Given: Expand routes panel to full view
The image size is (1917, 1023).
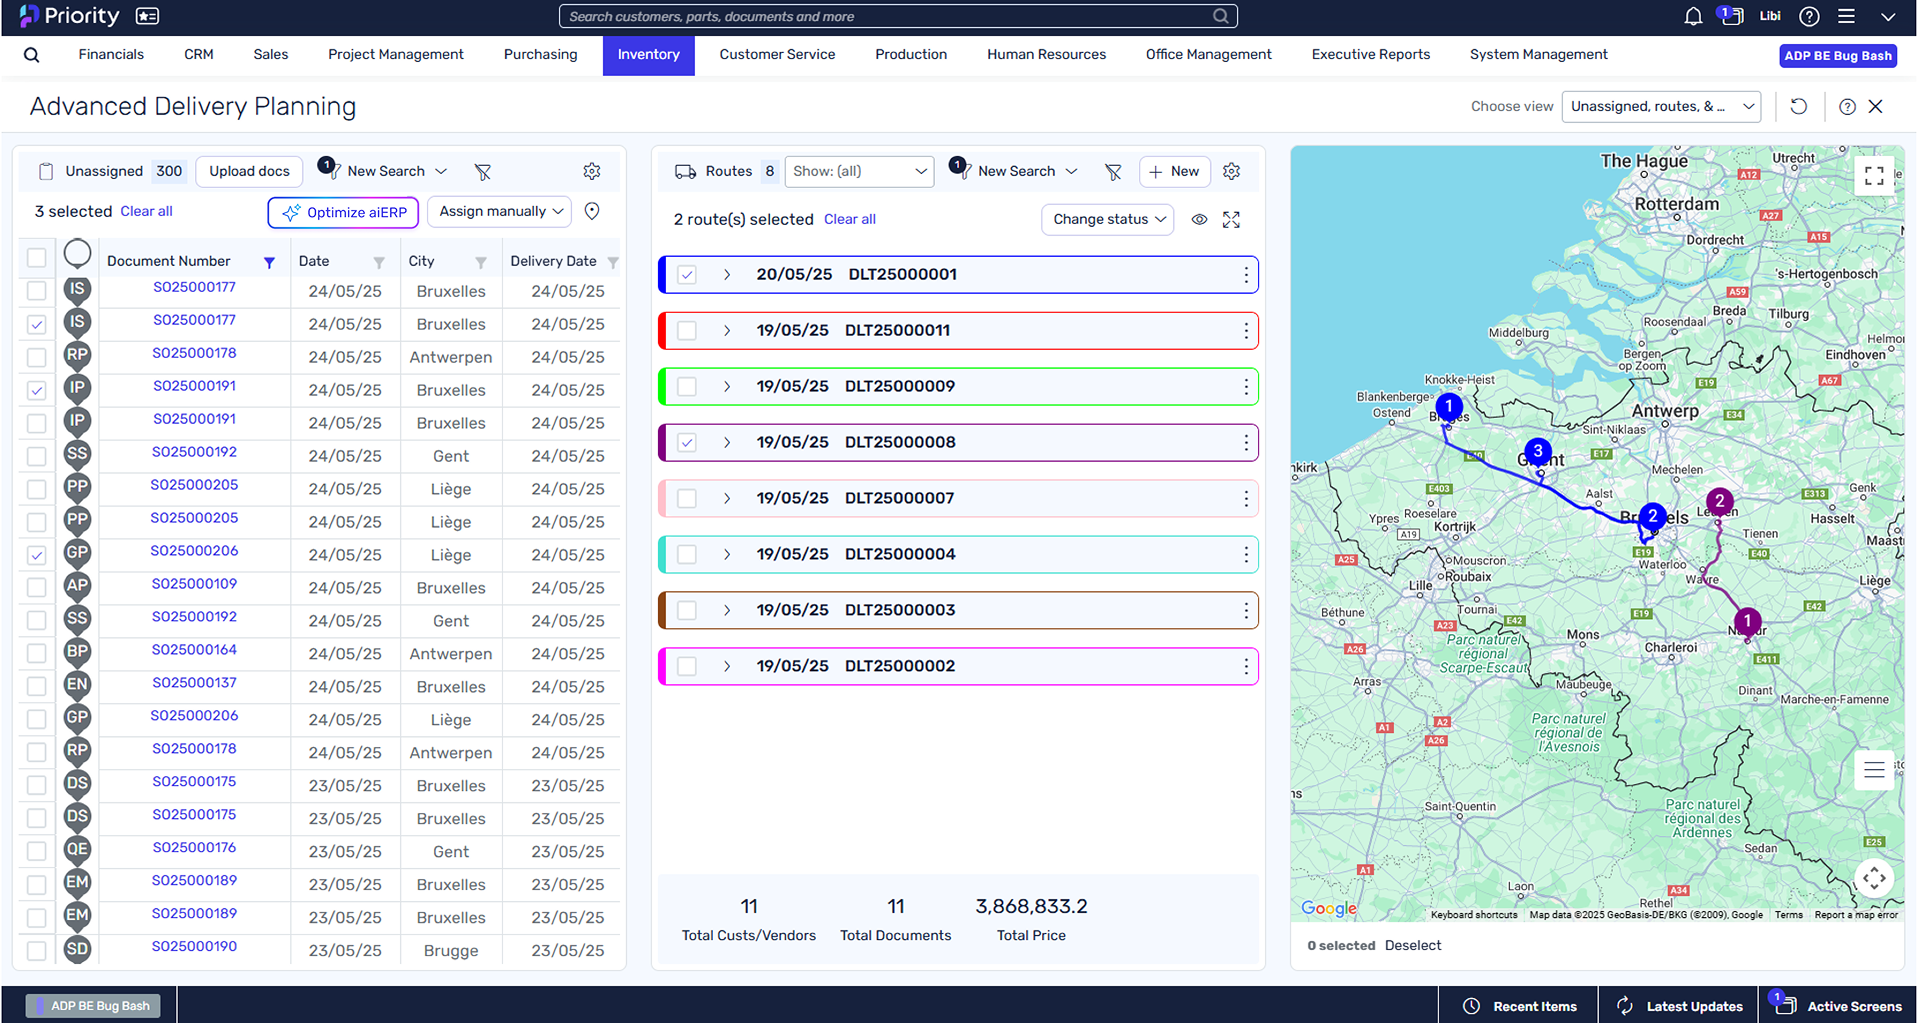Looking at the screenshot, I should [x=1231, y=220].
